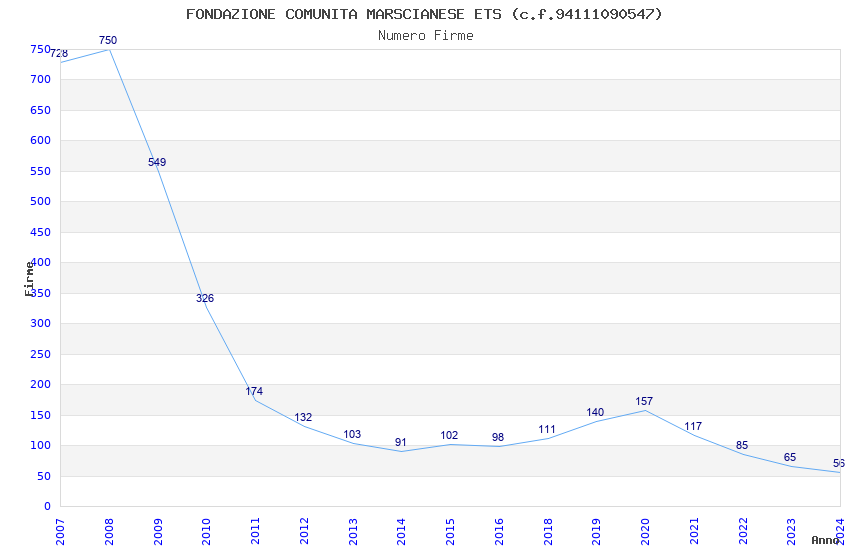Click the y-axis value 600

pyautogui.click(x=41, y=140)
